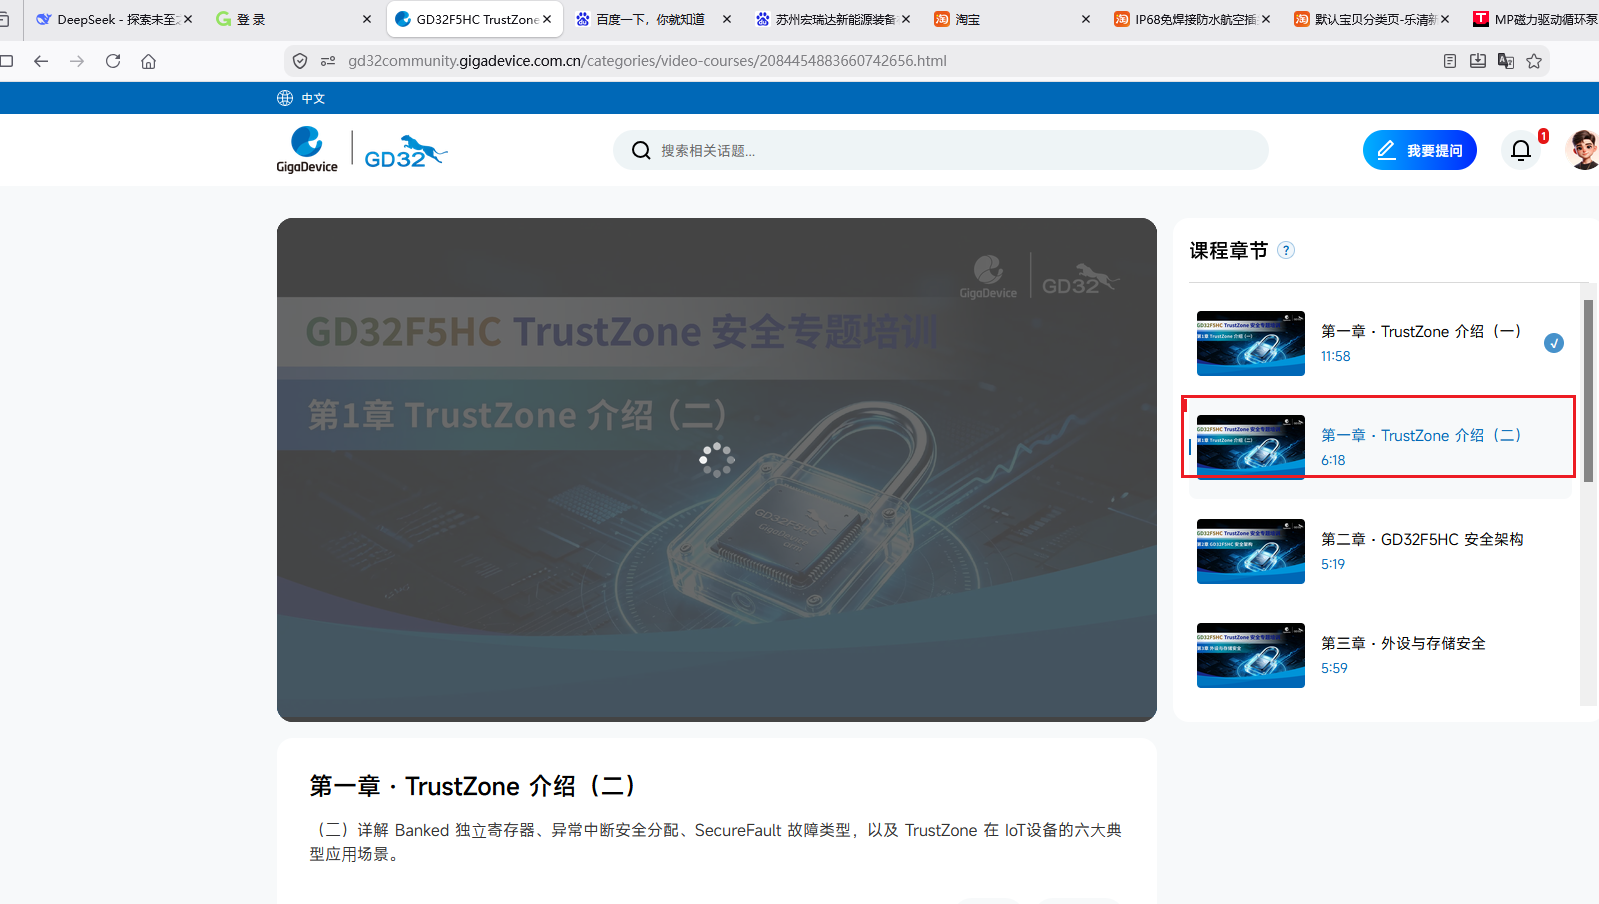
Task: Go back to the previous page
Action: click(41, 61)
